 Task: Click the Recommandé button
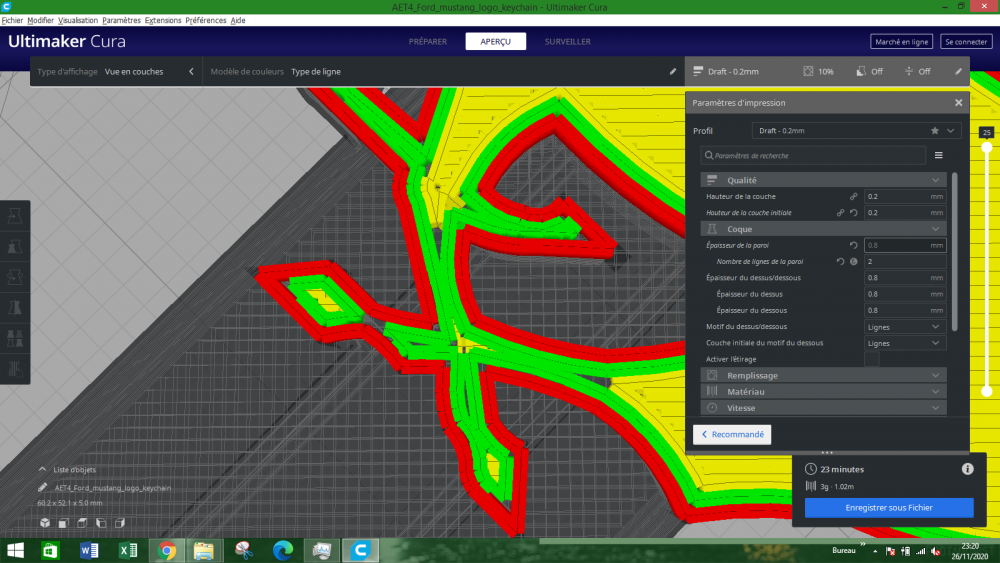732,434
